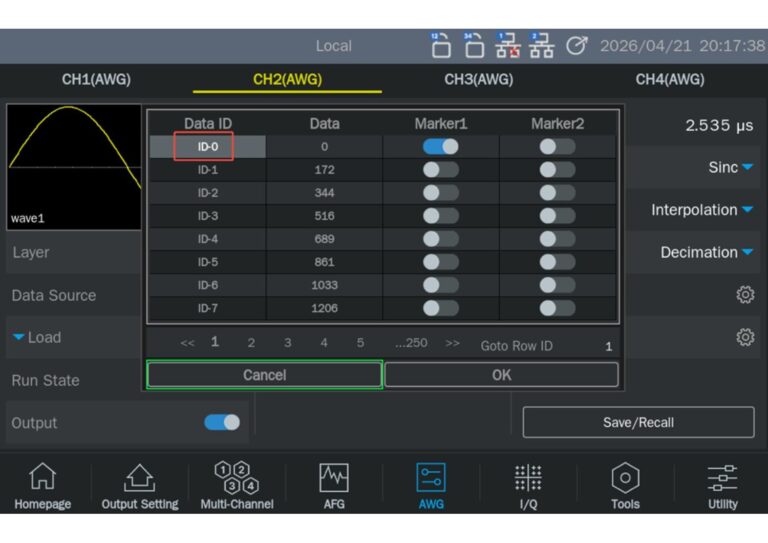Switch to CH3(AWG) tab
The height and width of the screenshot is (543, 768).
tap(479, 79)
